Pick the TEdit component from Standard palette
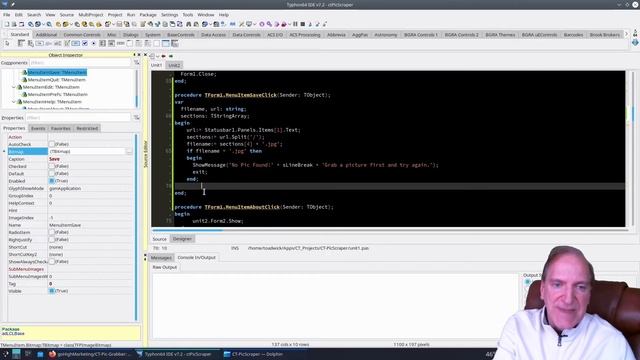The image size is (640, 360). click(x=57, y=43)
